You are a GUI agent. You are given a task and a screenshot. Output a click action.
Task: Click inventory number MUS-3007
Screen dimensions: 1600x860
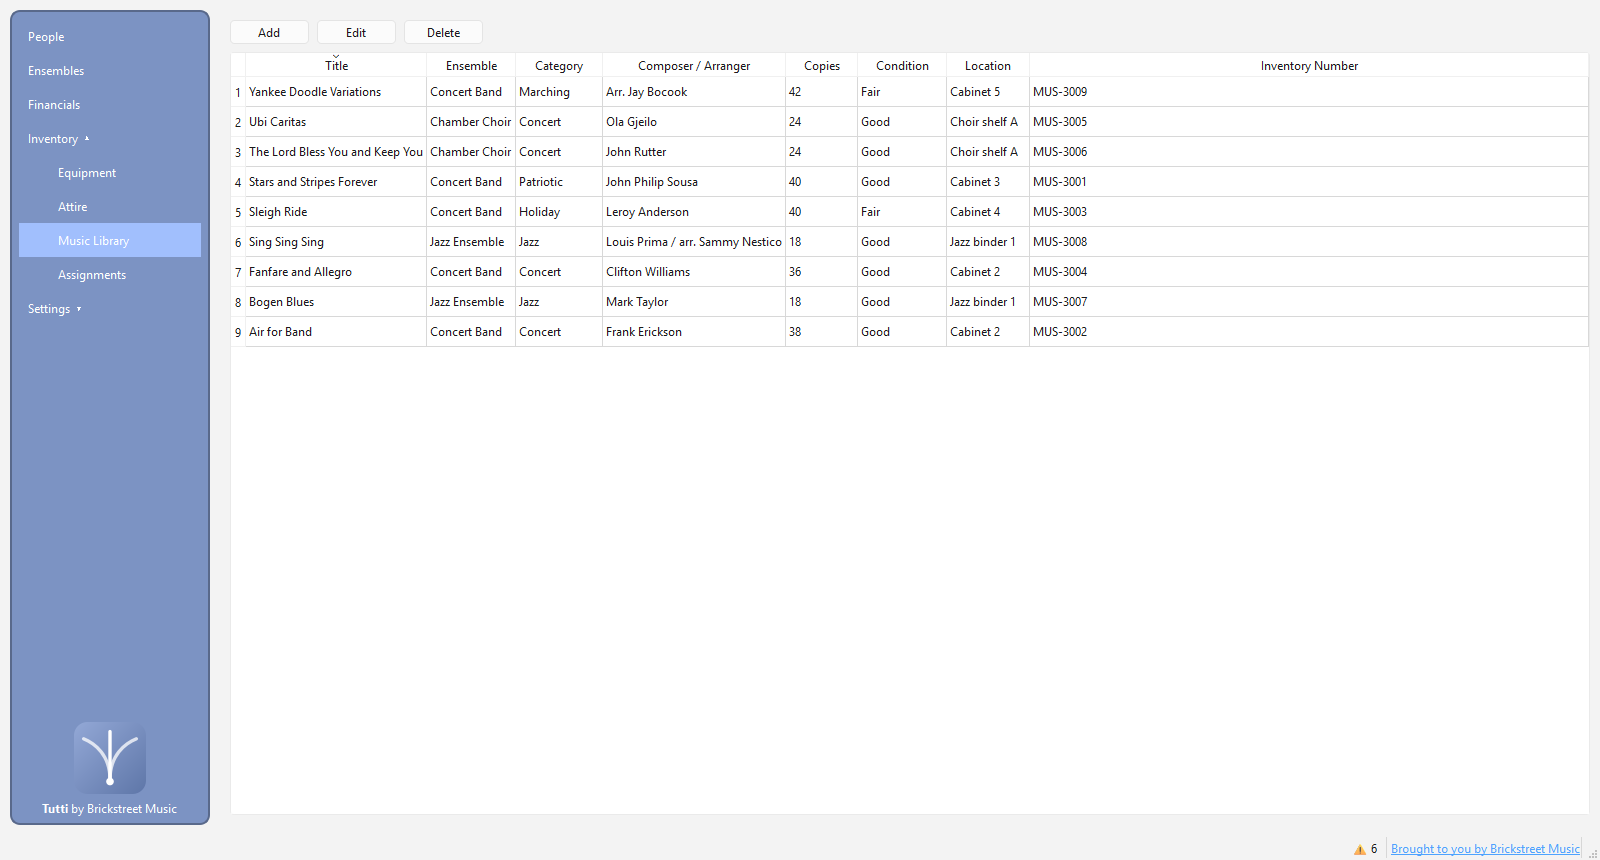1309,302
